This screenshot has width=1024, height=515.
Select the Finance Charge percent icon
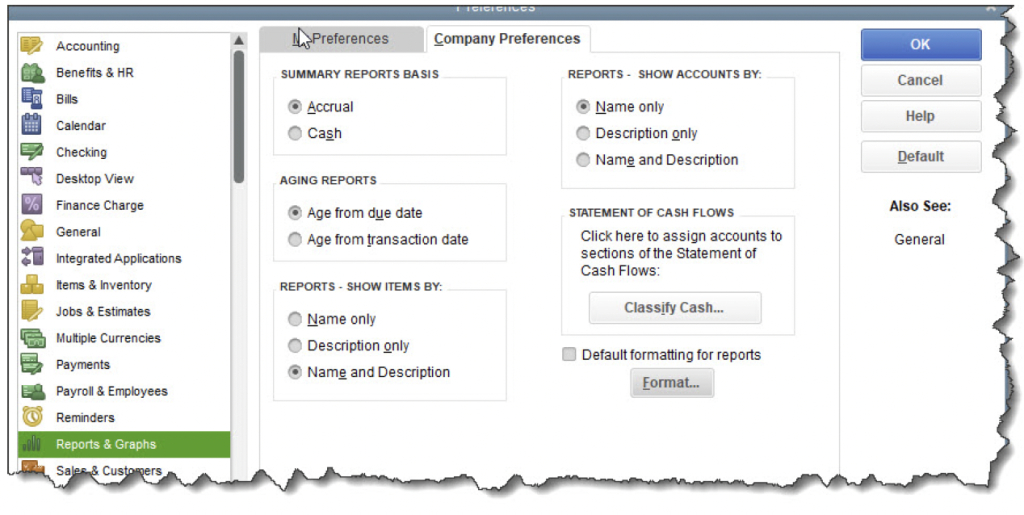tap(32, 205)
